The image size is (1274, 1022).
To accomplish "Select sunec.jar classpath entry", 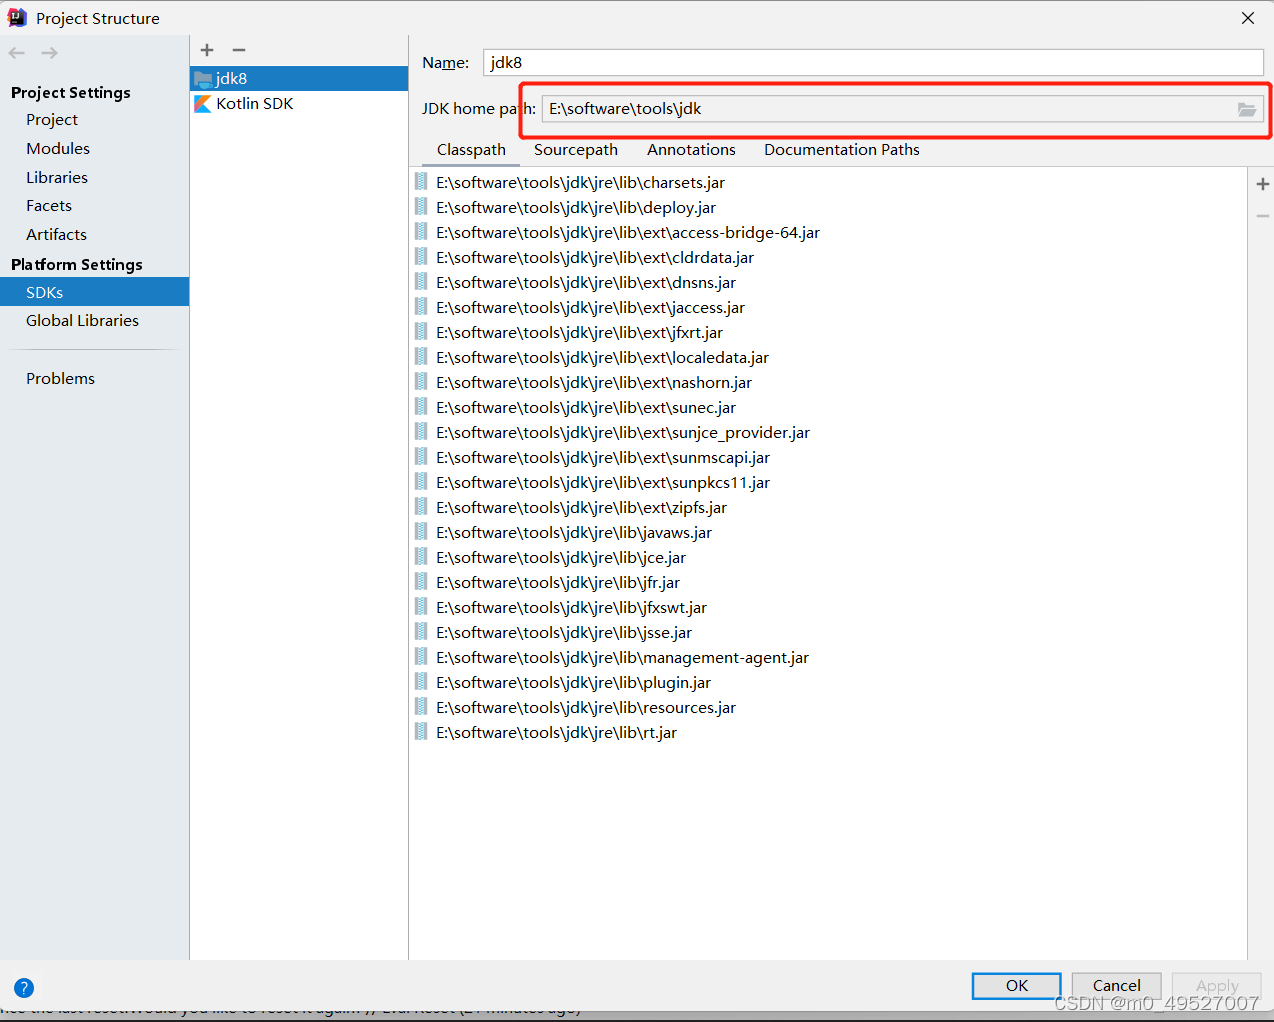I will (x=586, y=408).
